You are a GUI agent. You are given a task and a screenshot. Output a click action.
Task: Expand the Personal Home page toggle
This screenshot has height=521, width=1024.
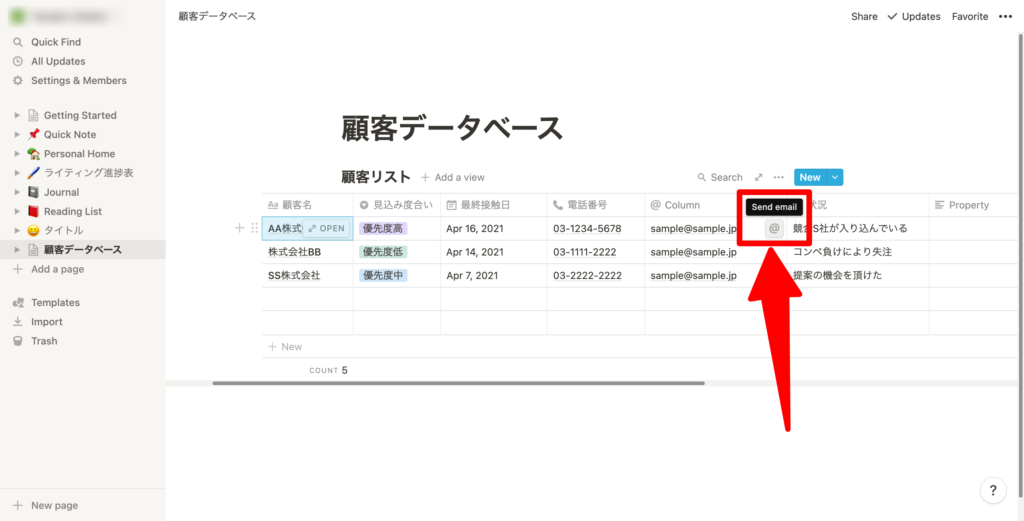click(18, 154)
